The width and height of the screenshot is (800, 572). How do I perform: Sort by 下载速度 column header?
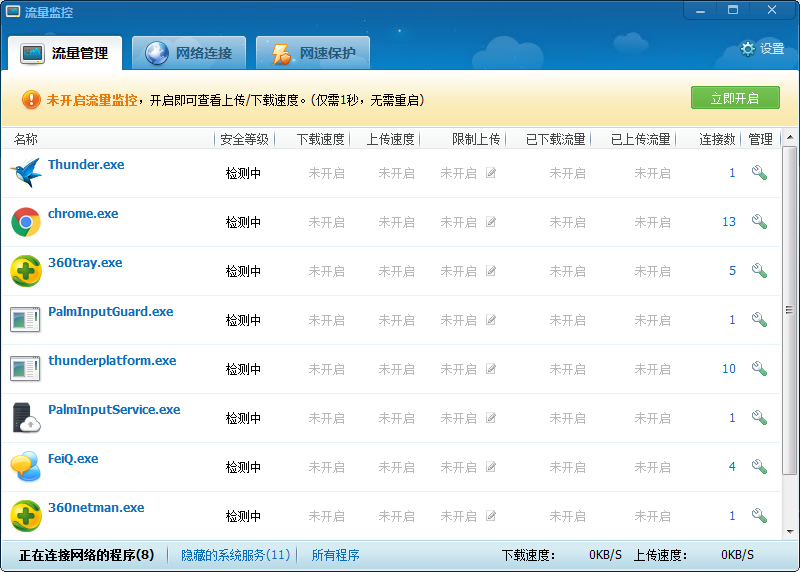click(321, 139)
